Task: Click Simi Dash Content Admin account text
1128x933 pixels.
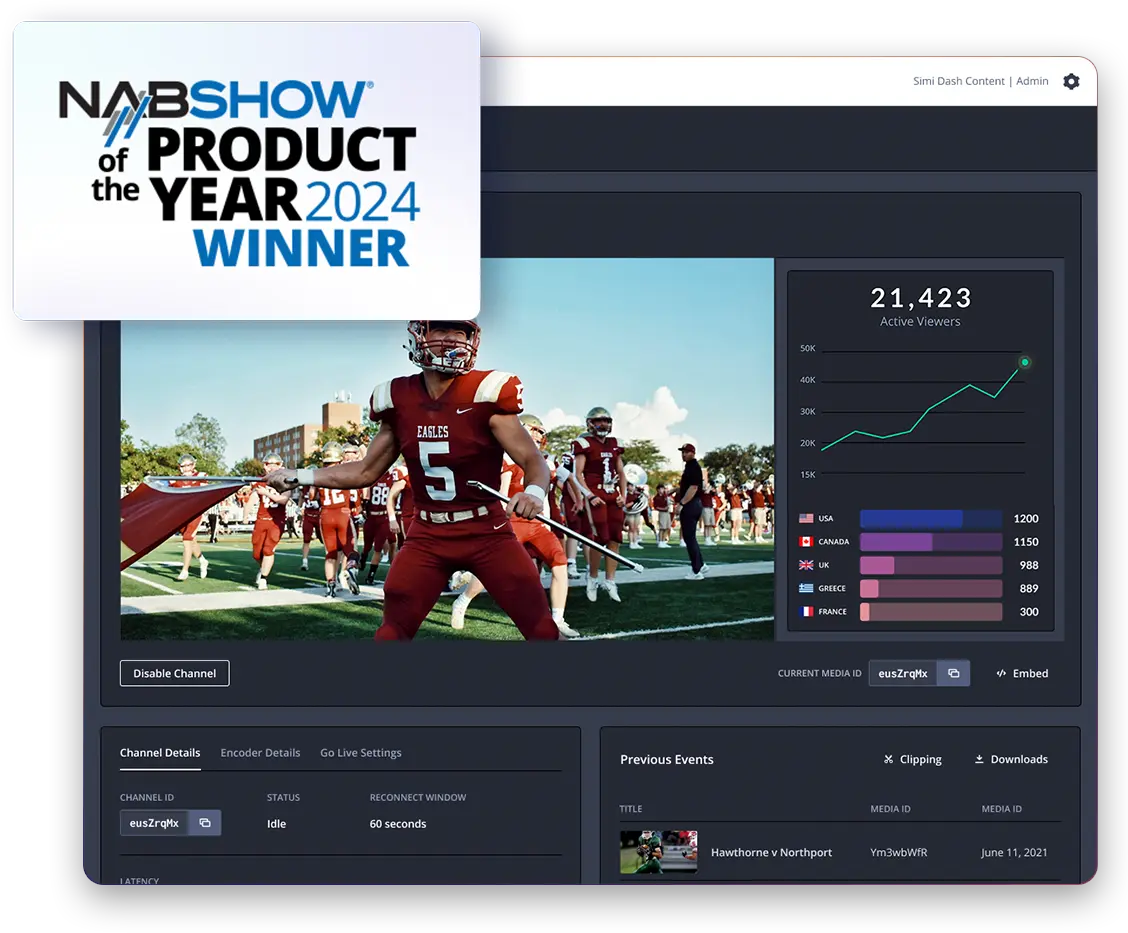Action: pos(981,81)
